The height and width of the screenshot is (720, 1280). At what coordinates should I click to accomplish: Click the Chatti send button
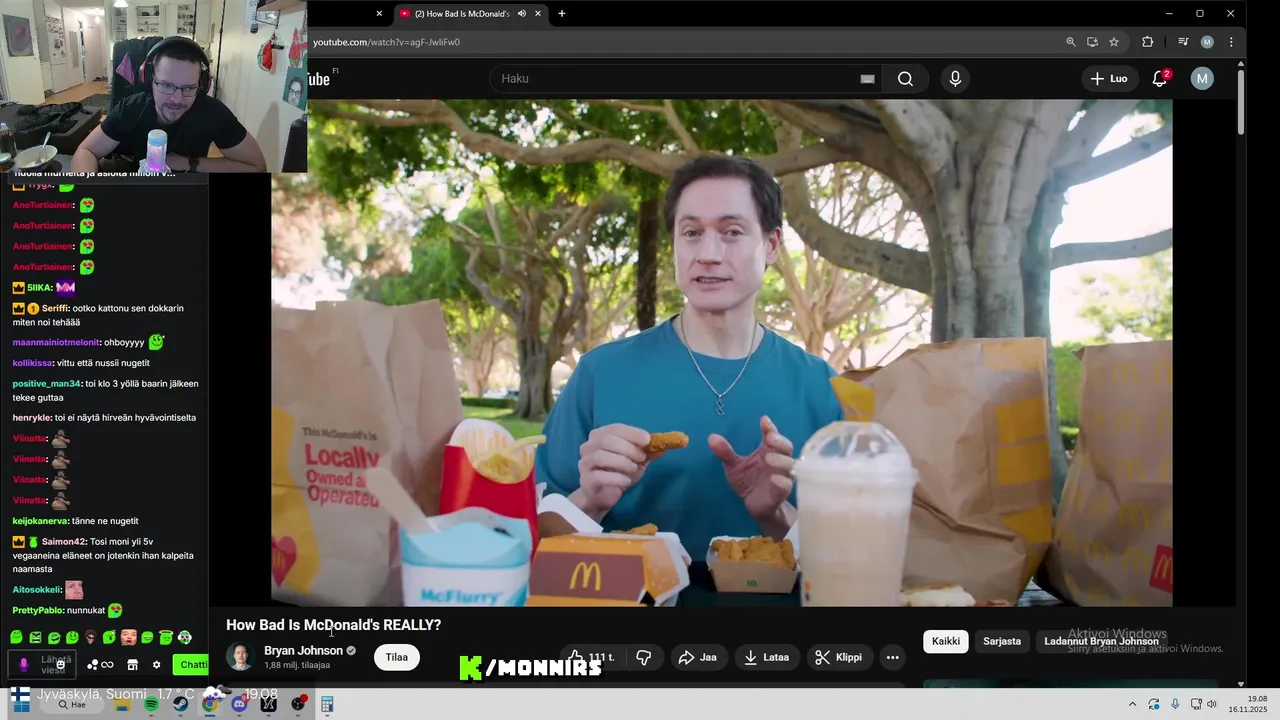[x=191, y=664]
